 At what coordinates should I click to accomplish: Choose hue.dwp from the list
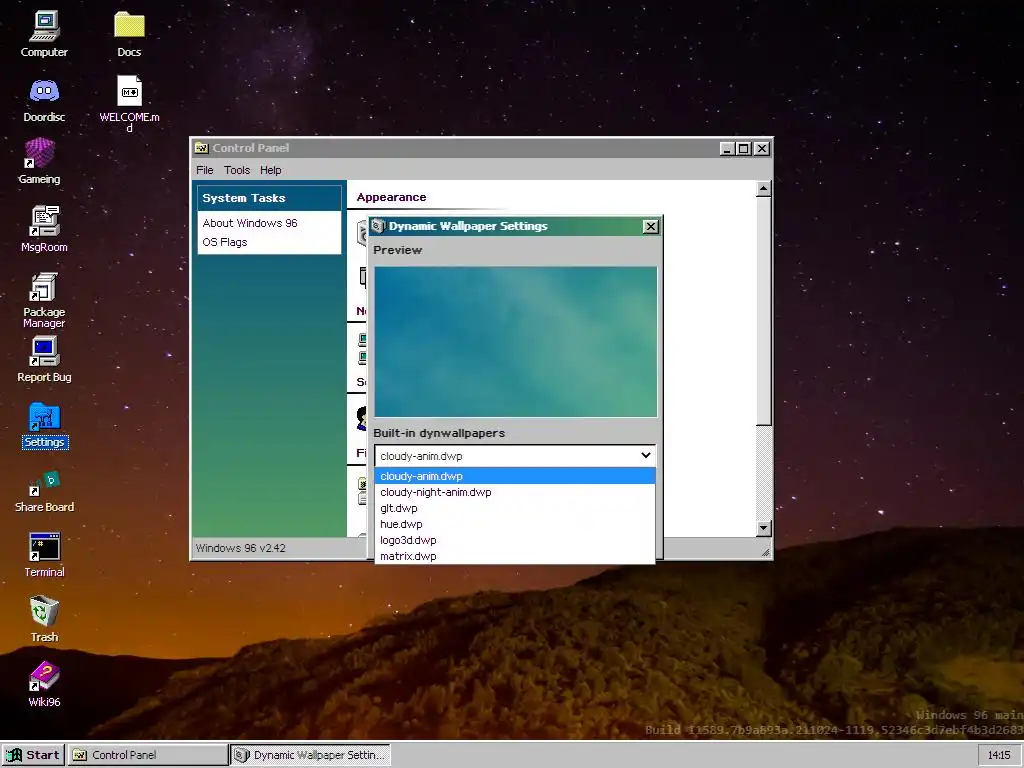click(515, 524)
